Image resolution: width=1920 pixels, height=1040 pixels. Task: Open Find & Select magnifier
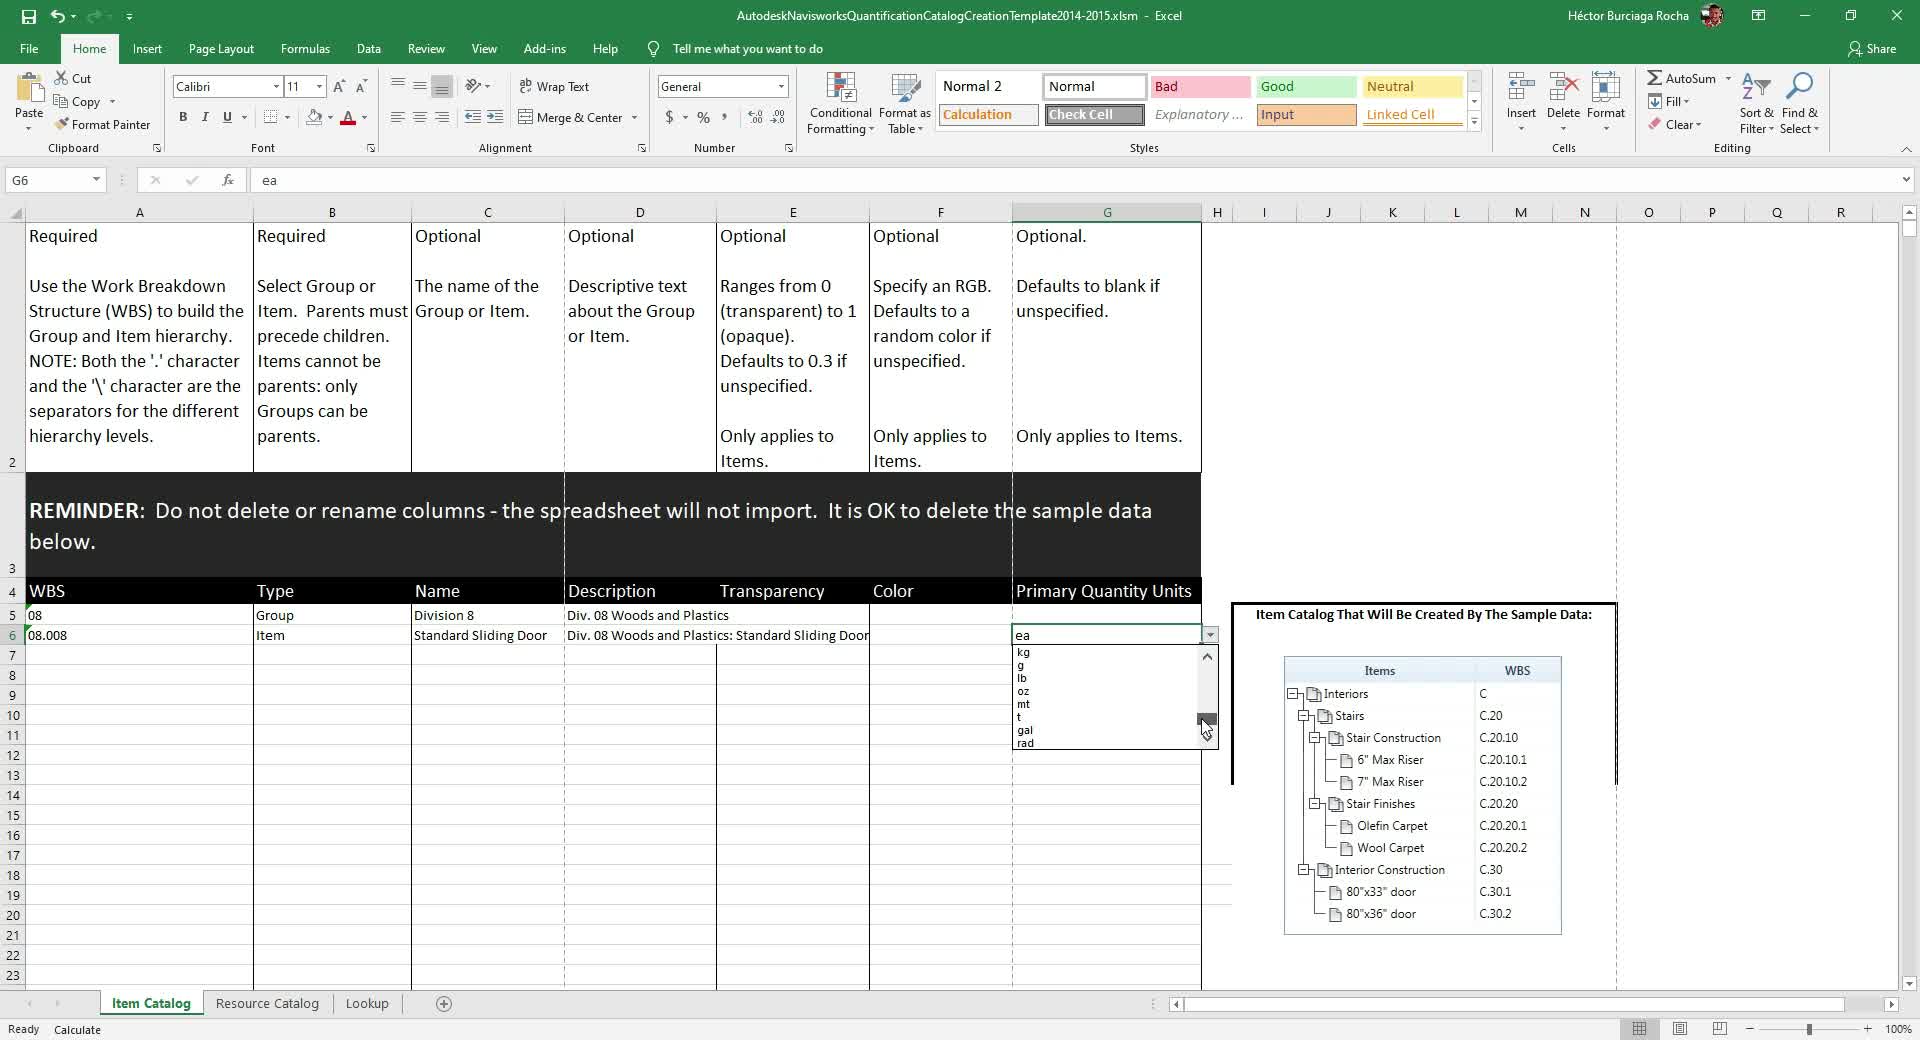(1800, 103)
